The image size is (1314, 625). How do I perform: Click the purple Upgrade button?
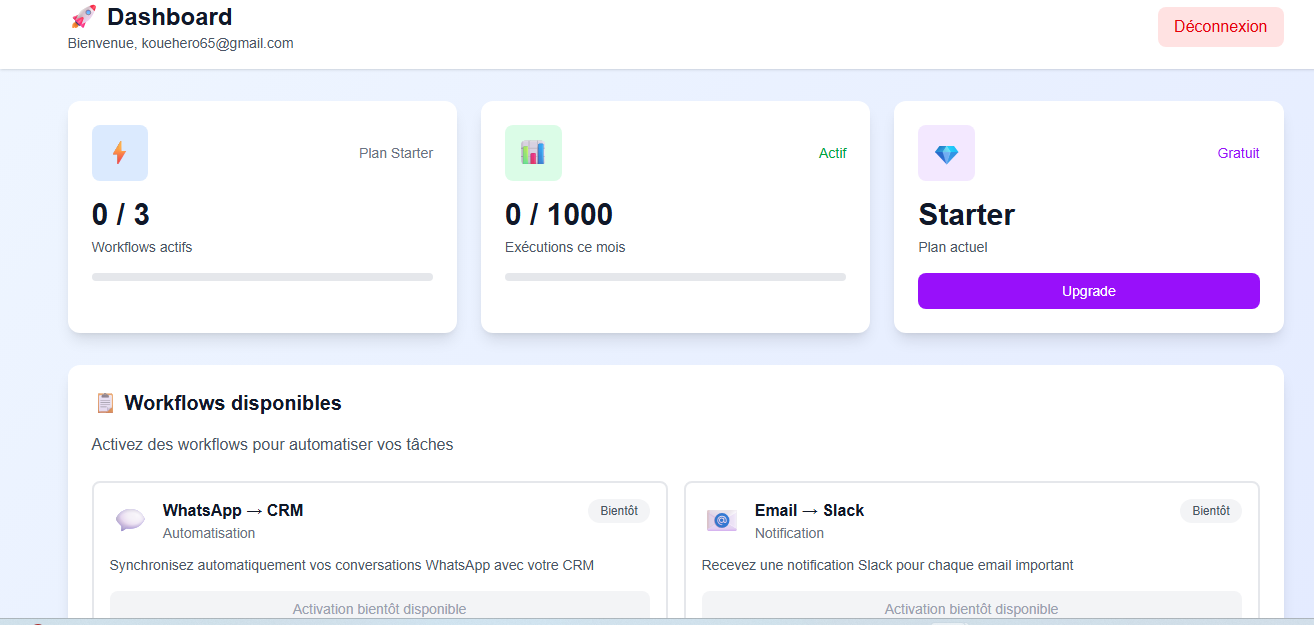[x=1088, y=291]
